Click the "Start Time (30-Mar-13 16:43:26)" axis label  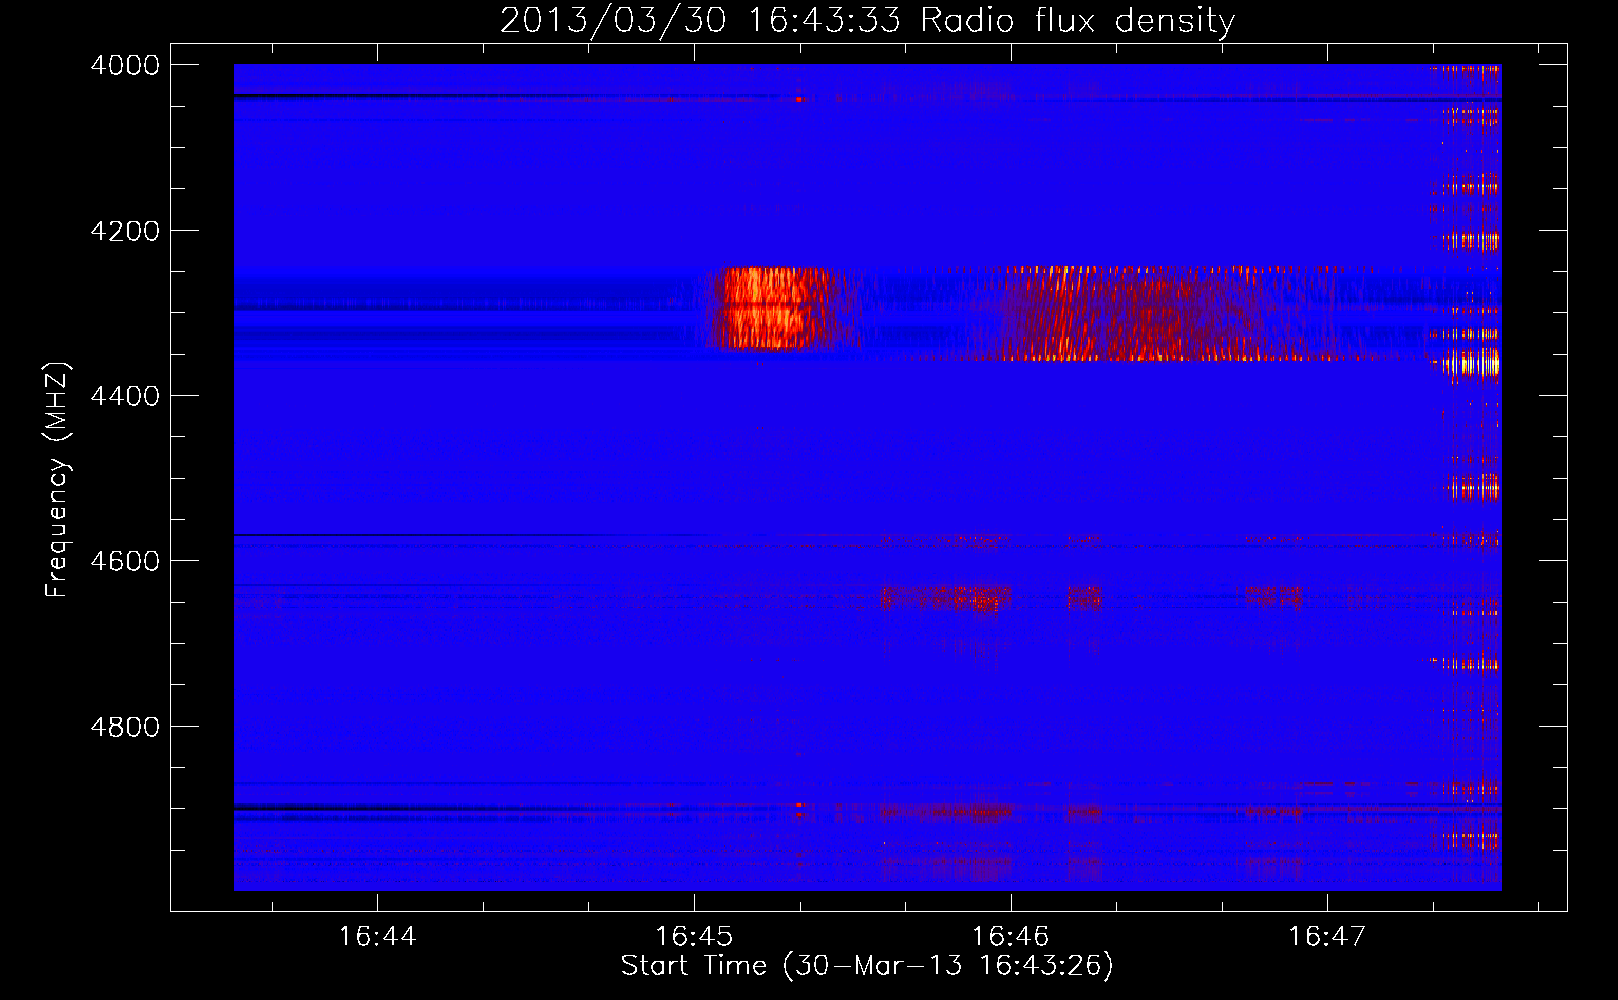click(x=867, y=966)
